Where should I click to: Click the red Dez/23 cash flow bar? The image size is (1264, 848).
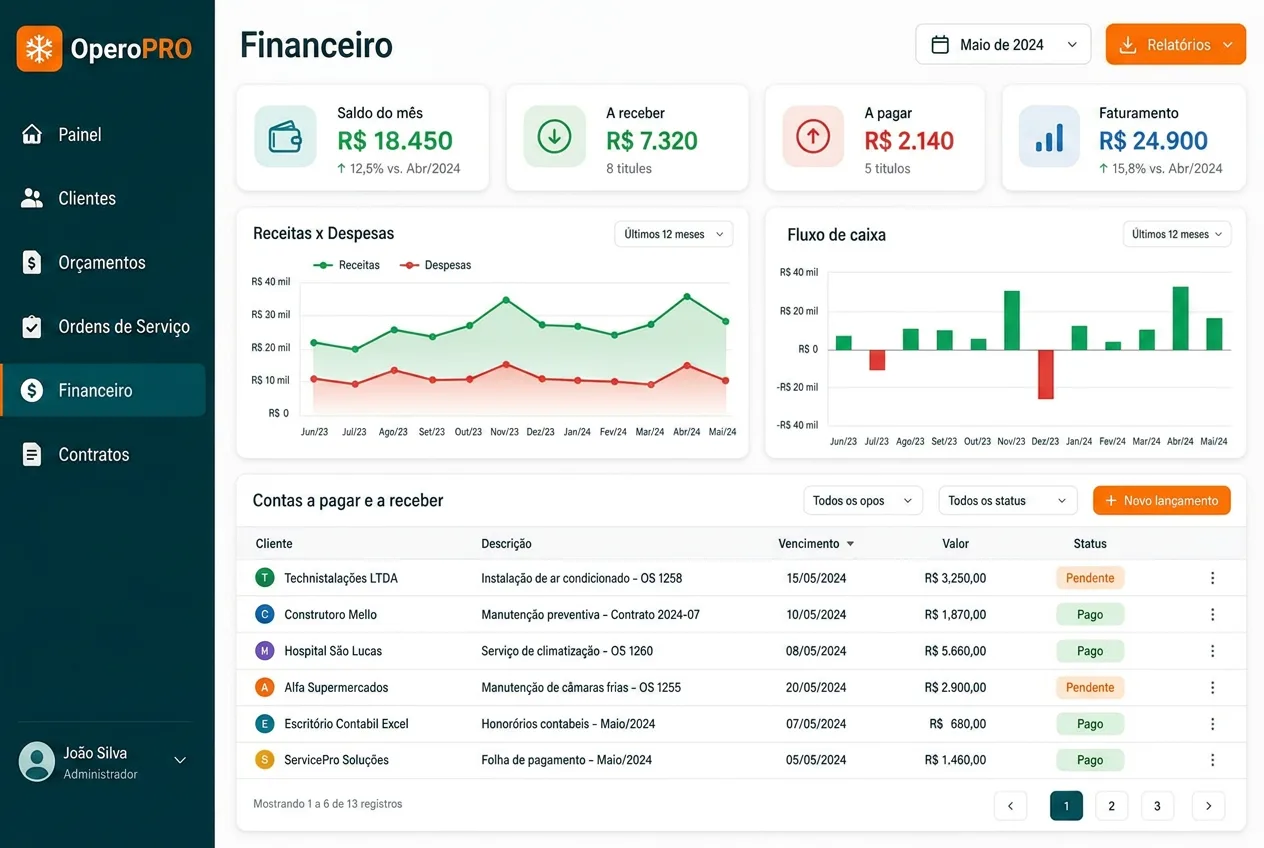pos(1046,374)
